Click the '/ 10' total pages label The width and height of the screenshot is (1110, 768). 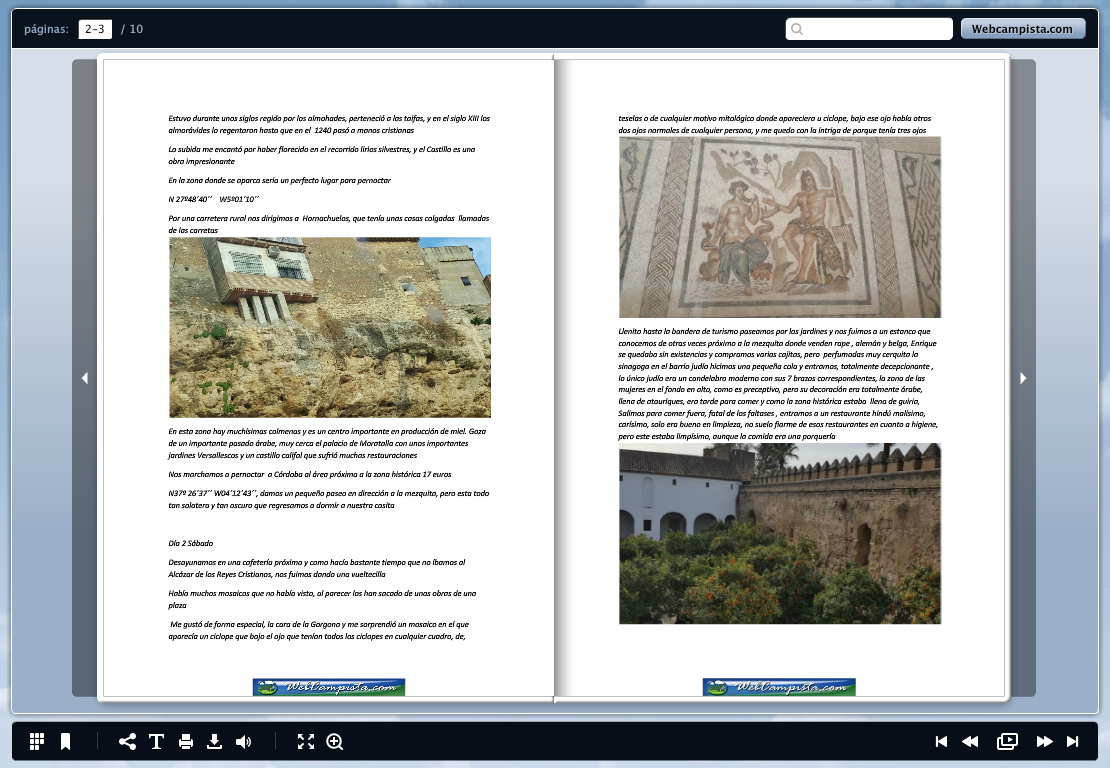click(132, 29)
